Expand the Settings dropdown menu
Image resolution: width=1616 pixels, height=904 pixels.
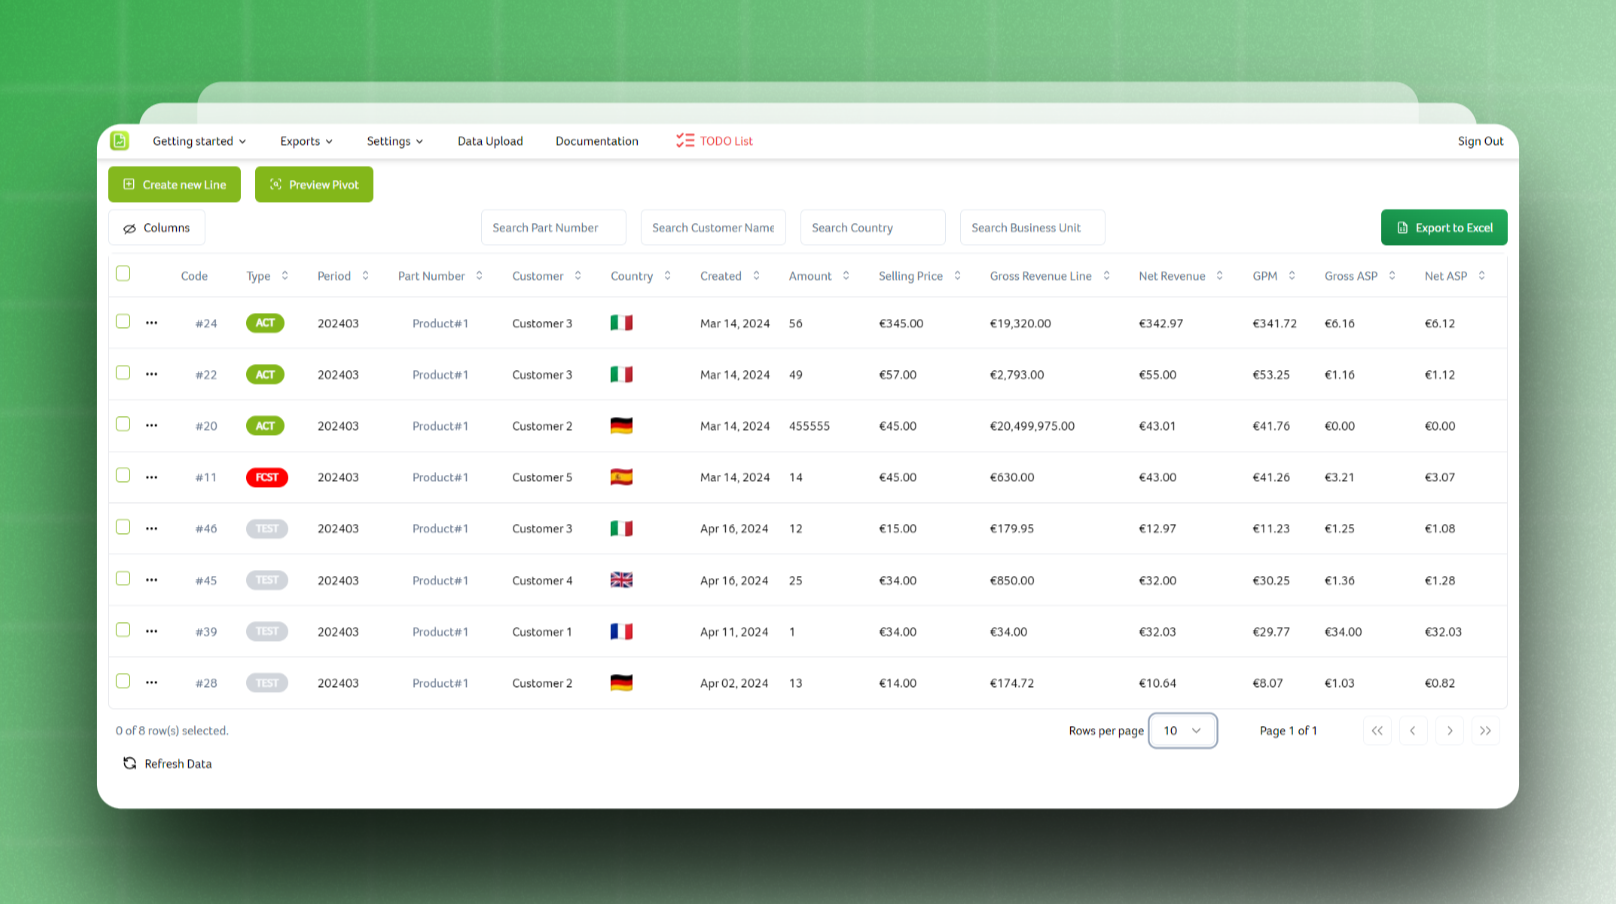395,141
